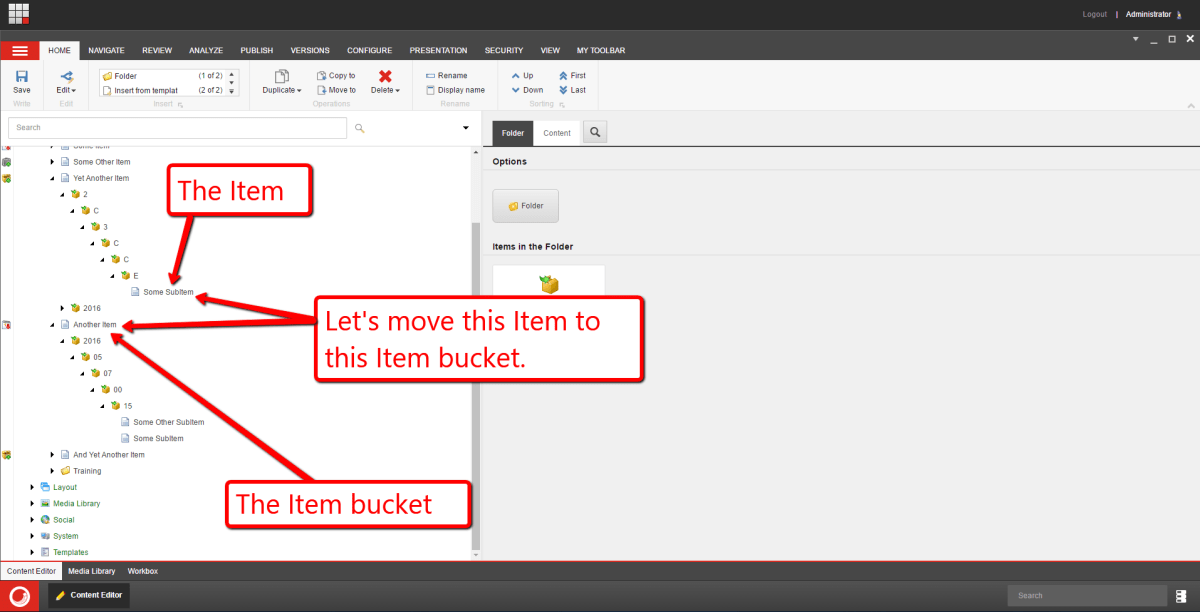Switch to the PUBLISH ribbon tab
1200x612 pixels.
[x=256, y=50]
